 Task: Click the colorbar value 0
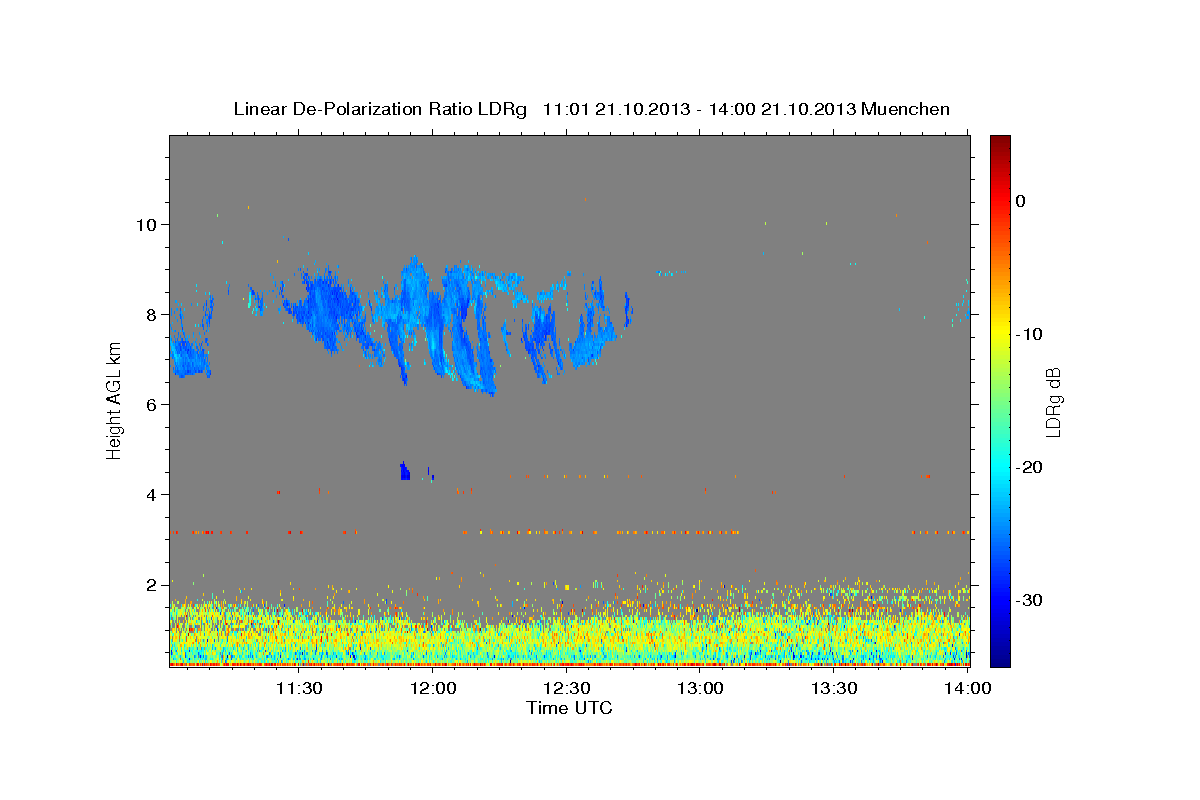click(x=1021, y=201)
